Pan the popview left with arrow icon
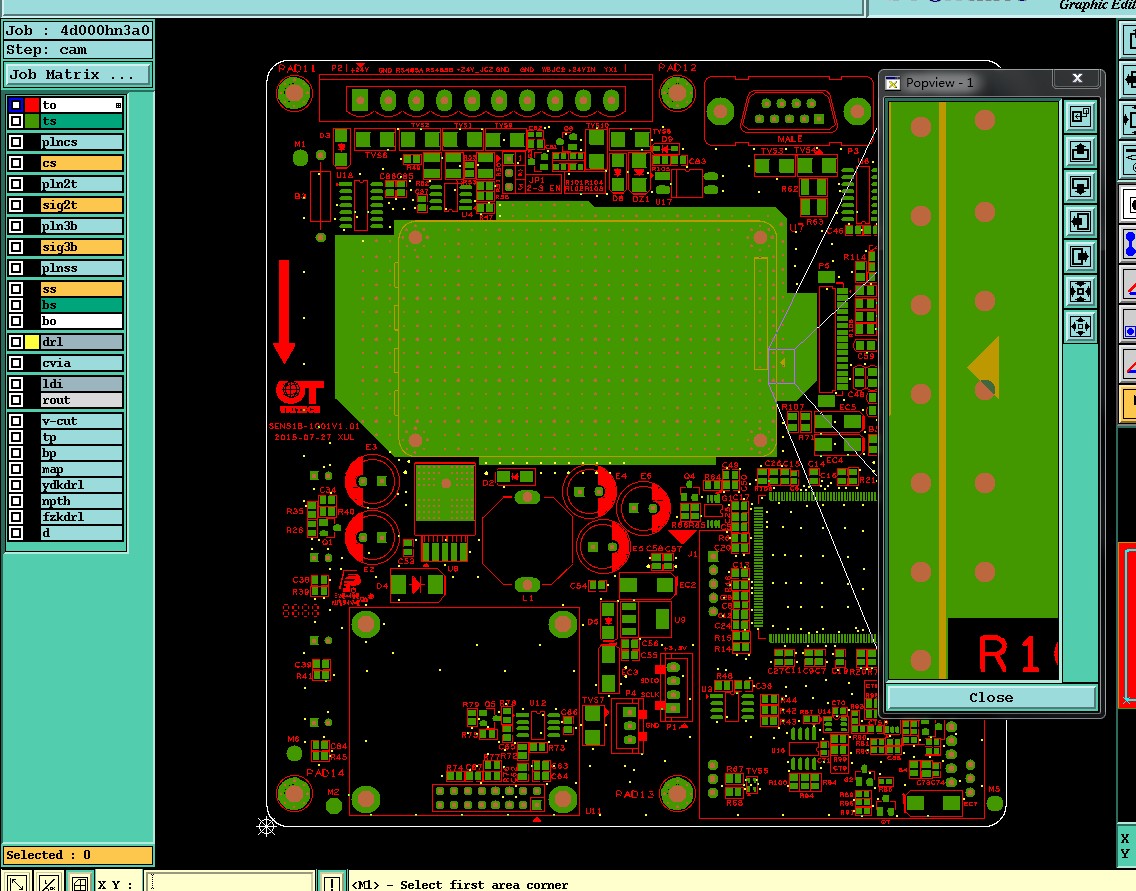This screenshot has width=1136, height=891. click(1080, 221)
